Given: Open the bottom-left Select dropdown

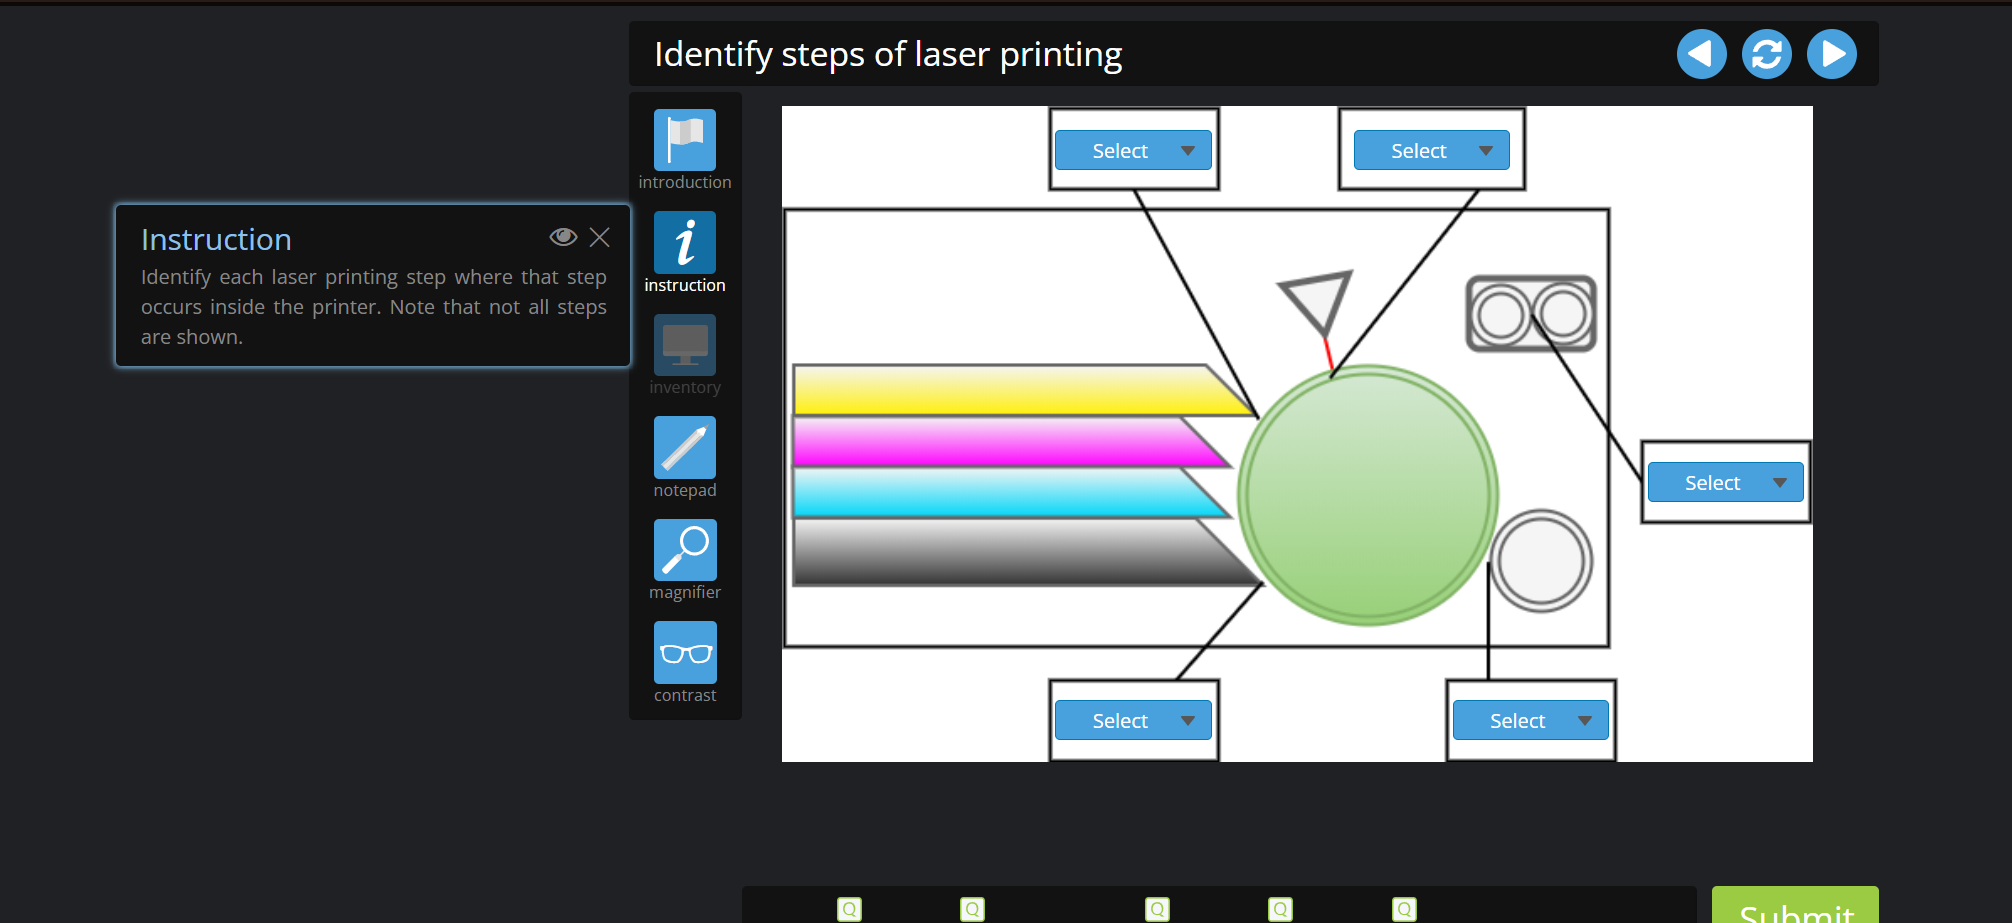Looking at the screenshot, I should pos(1133,720).
